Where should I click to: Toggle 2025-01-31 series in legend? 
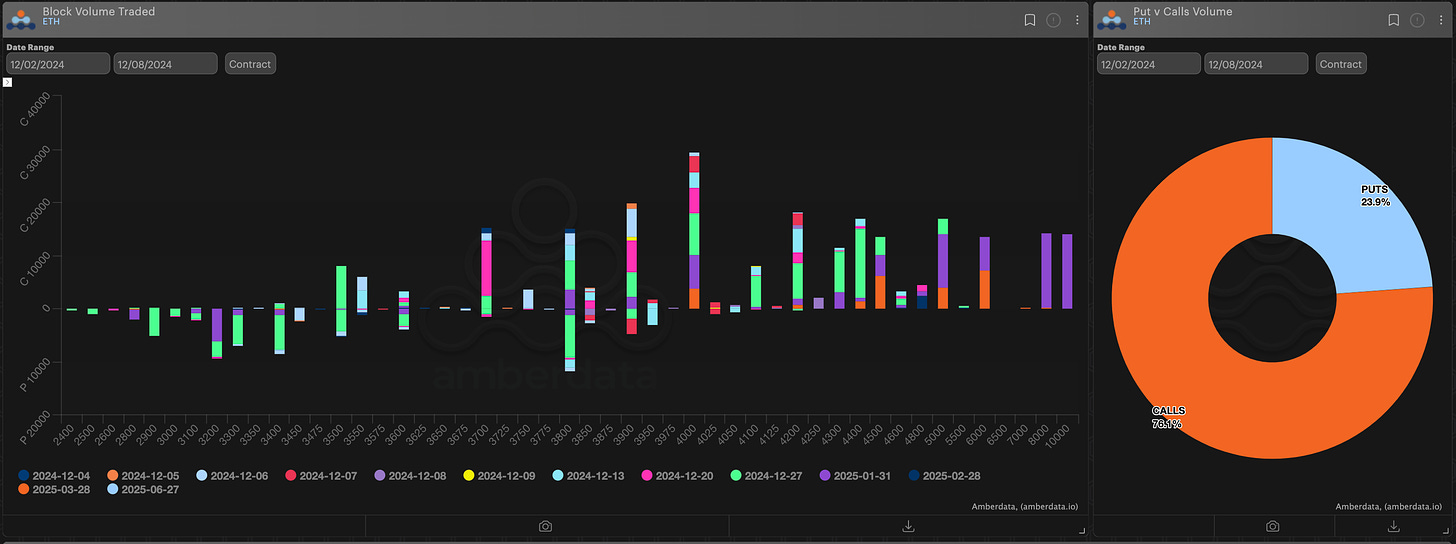856,476
